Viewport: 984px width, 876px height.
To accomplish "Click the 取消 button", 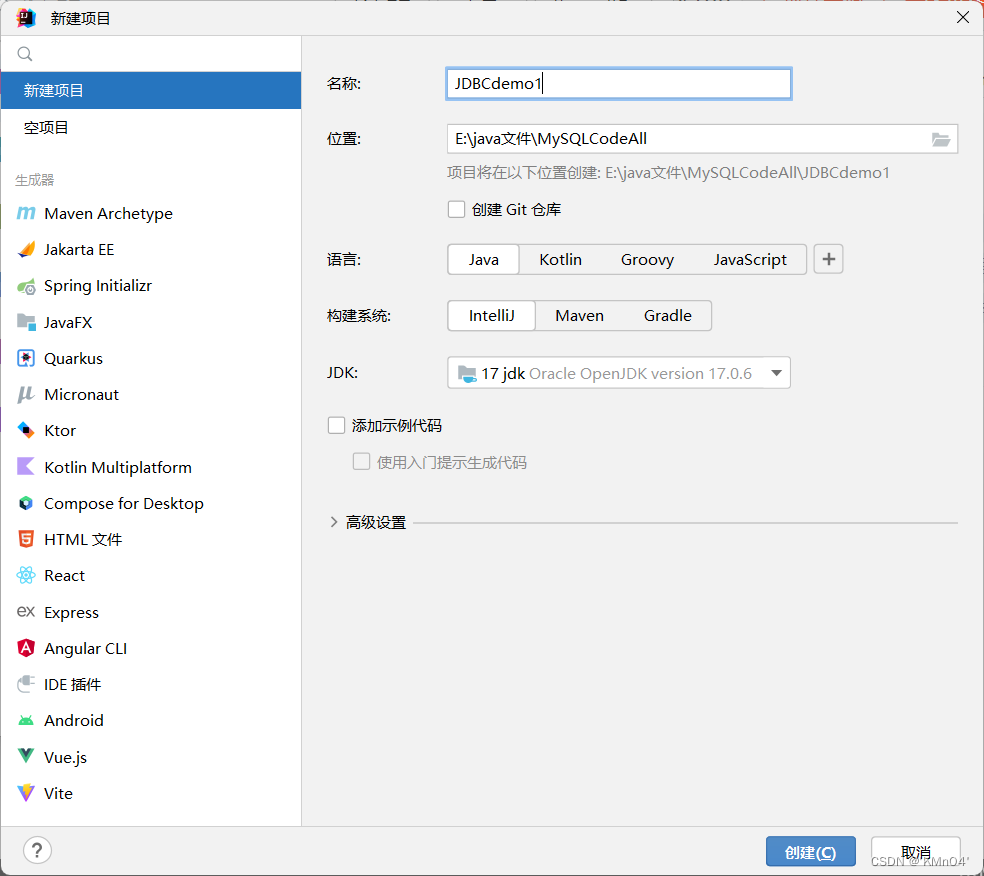I will pyautogui.click(x=915, y=852).
